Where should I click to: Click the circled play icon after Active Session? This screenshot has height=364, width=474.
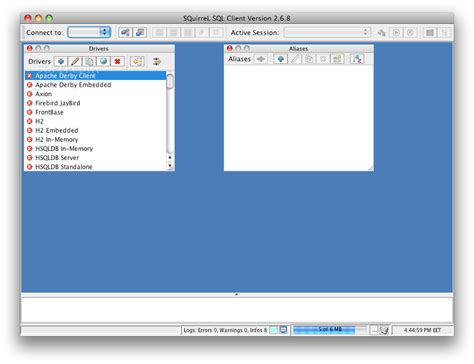pyautogui.click(x=396, y=33)
